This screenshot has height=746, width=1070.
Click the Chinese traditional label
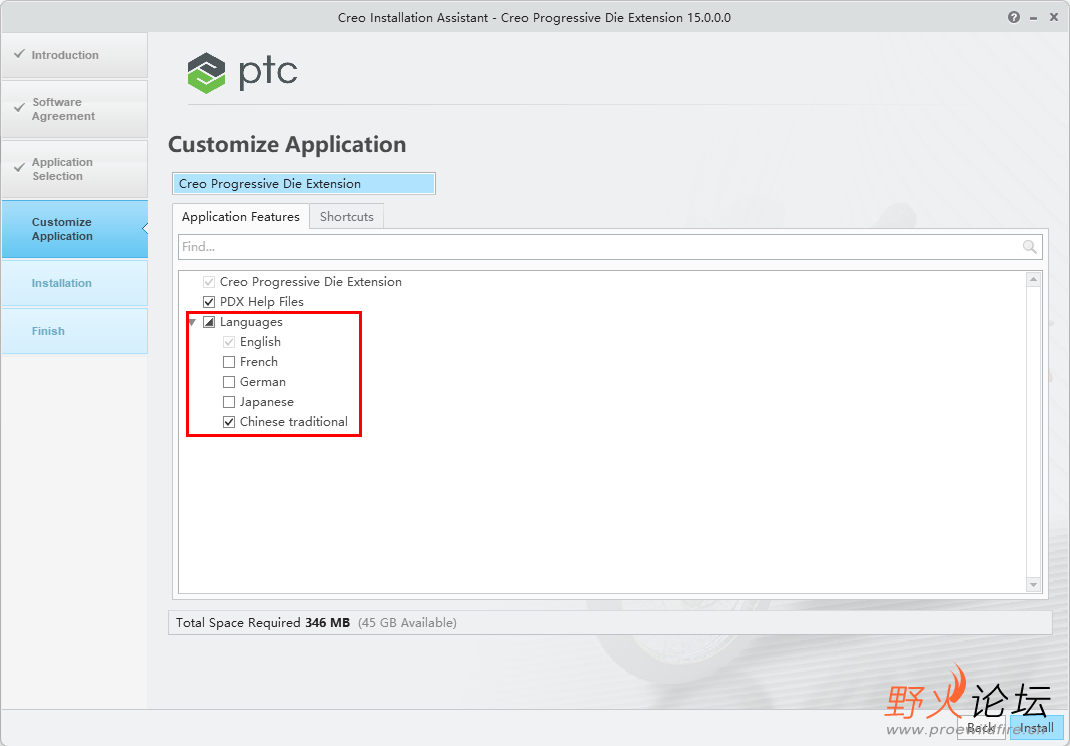(293, 422)
